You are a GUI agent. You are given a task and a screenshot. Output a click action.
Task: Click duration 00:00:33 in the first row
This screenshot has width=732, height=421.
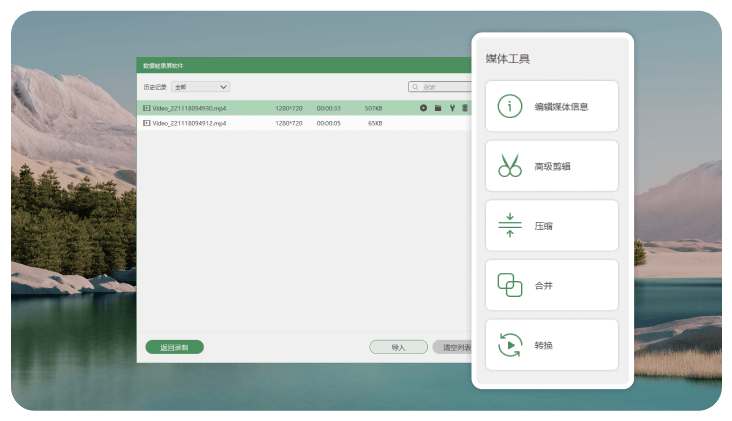[329, 108]
